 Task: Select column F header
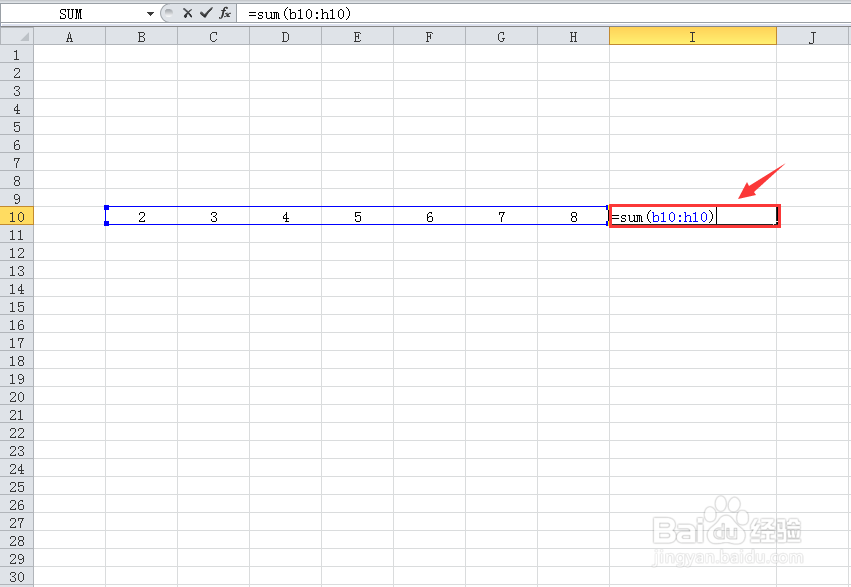[429, 37]
